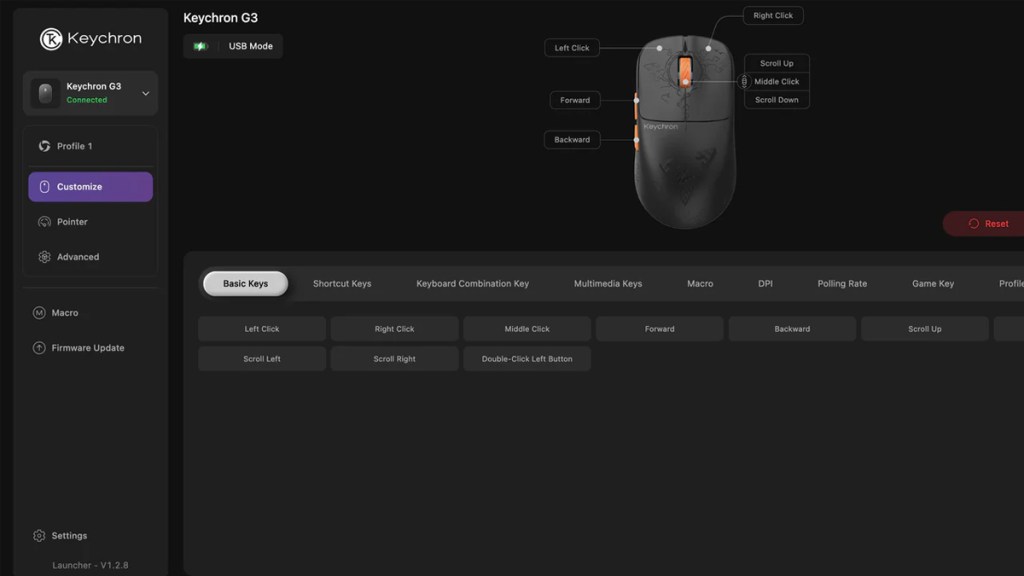Choose the Middle Click key option in the grid
Viewport: 1024px width, 576px height.
tap(527, 329)
